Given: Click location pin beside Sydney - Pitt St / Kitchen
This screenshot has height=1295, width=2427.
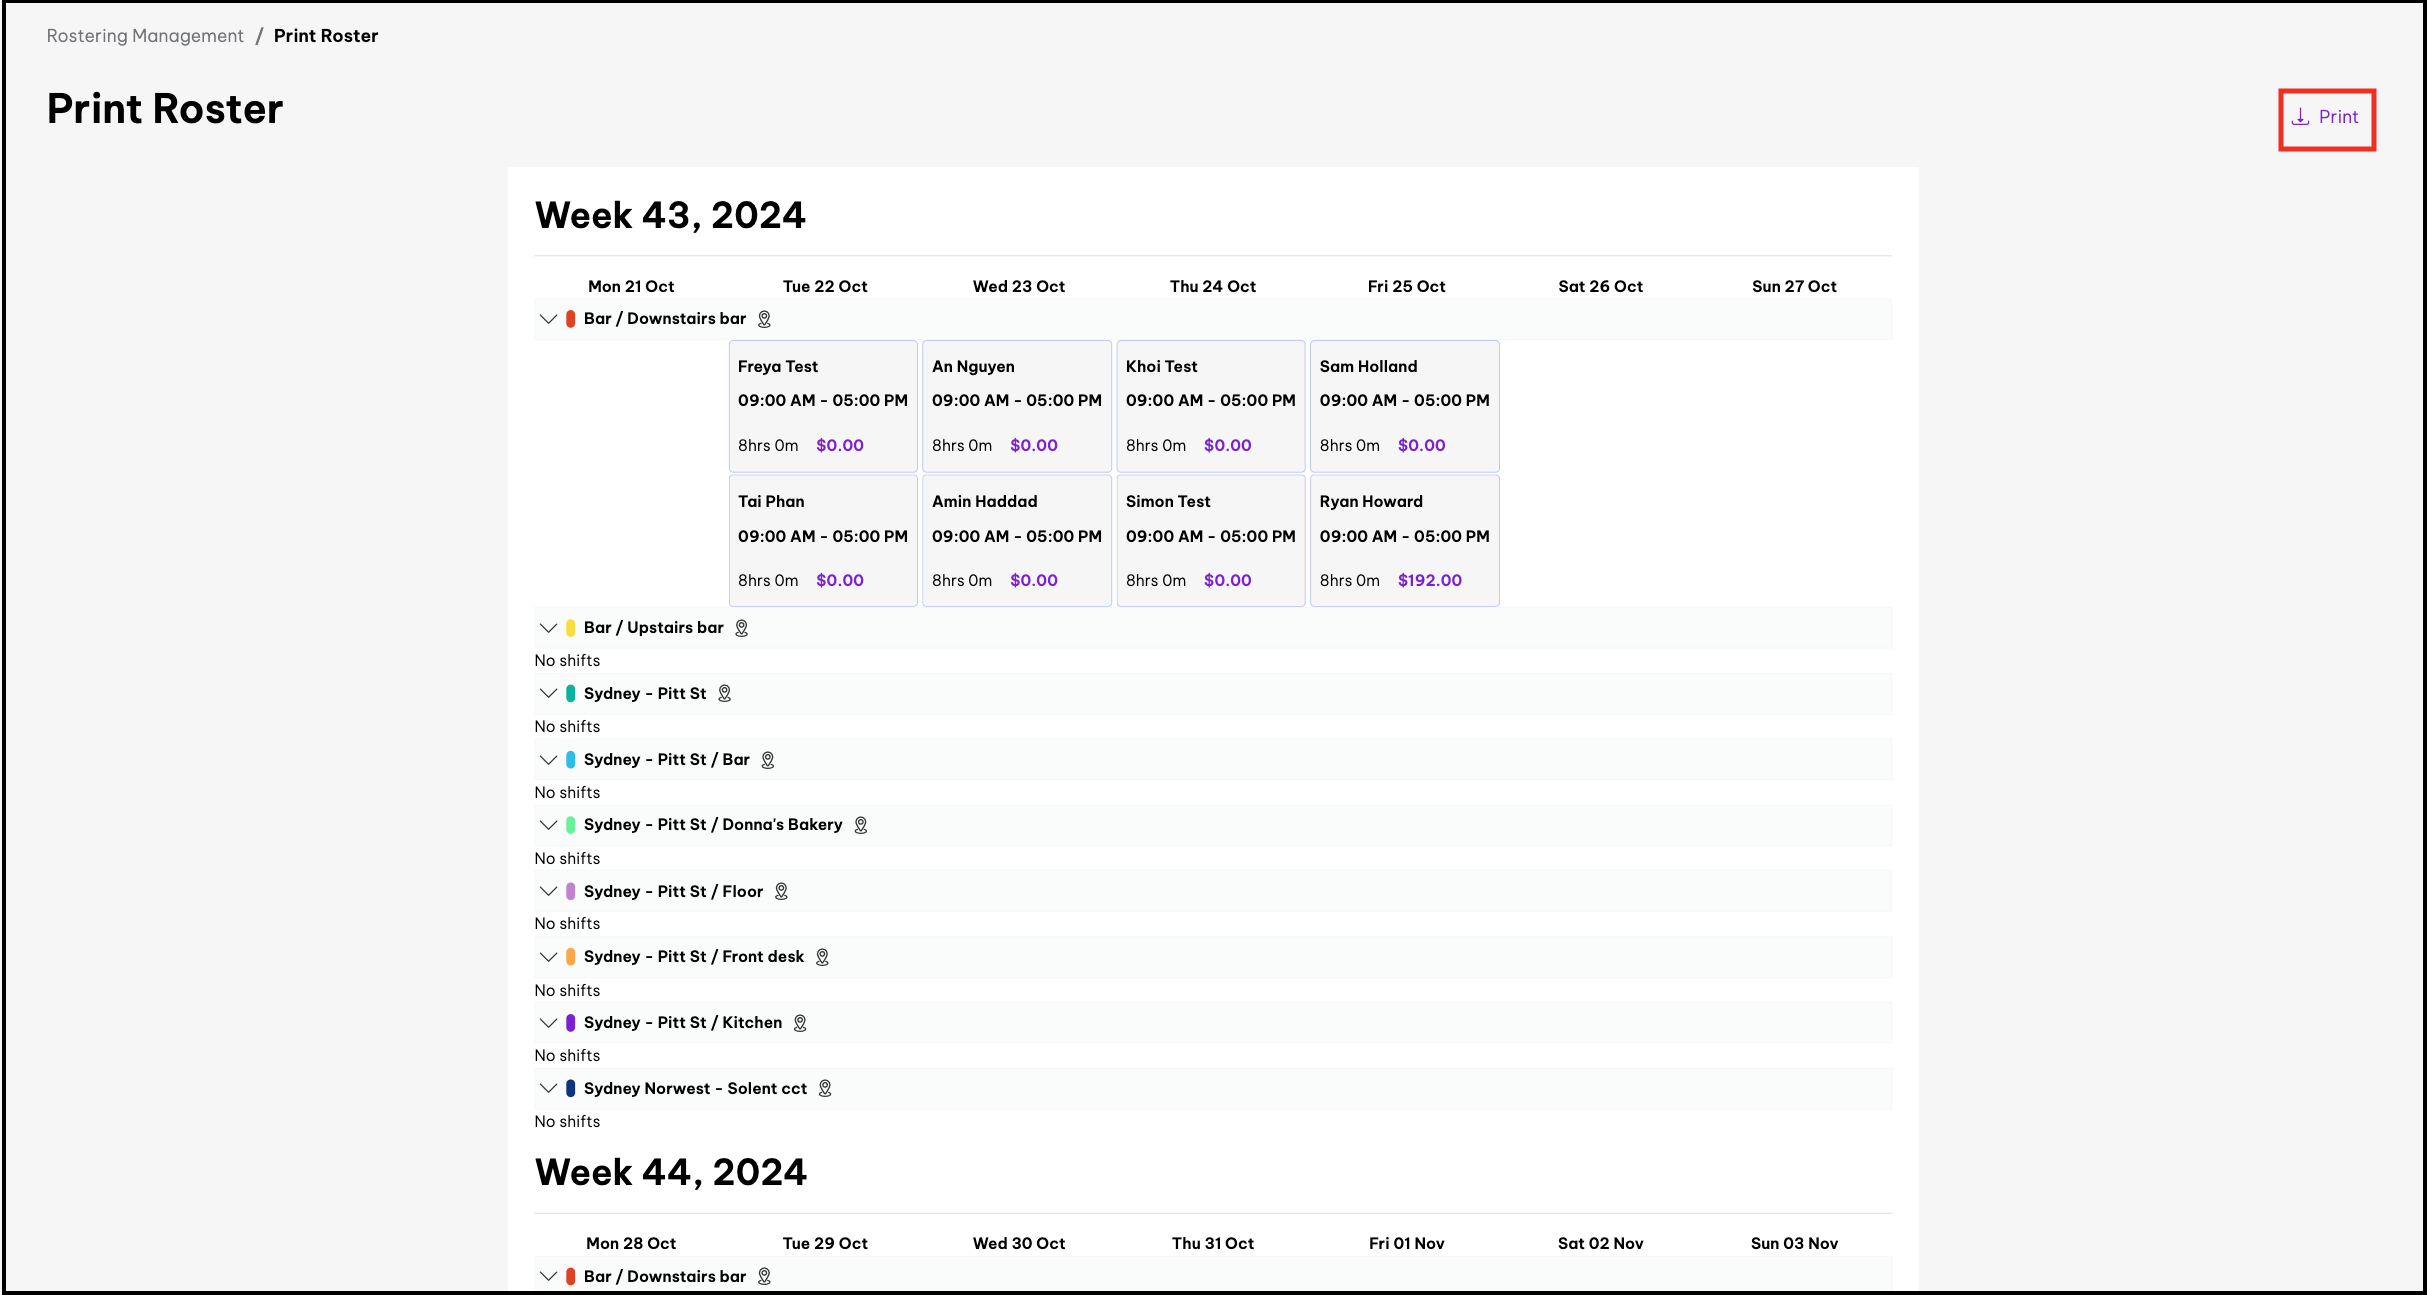Looking at the screenshot, I should pos(800,1023).
